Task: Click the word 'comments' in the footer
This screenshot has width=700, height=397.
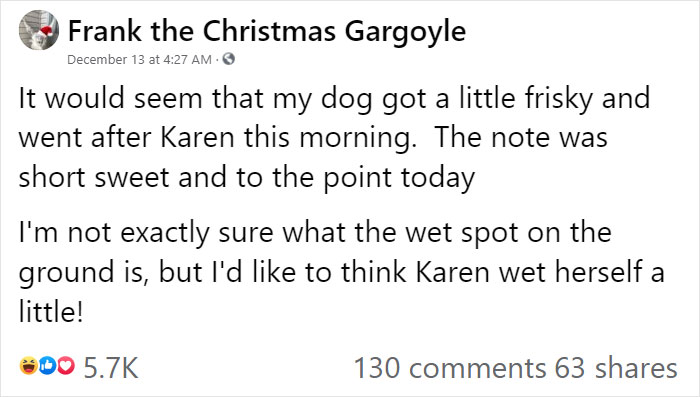Action: pyautogui.click(x=477, y=369)
